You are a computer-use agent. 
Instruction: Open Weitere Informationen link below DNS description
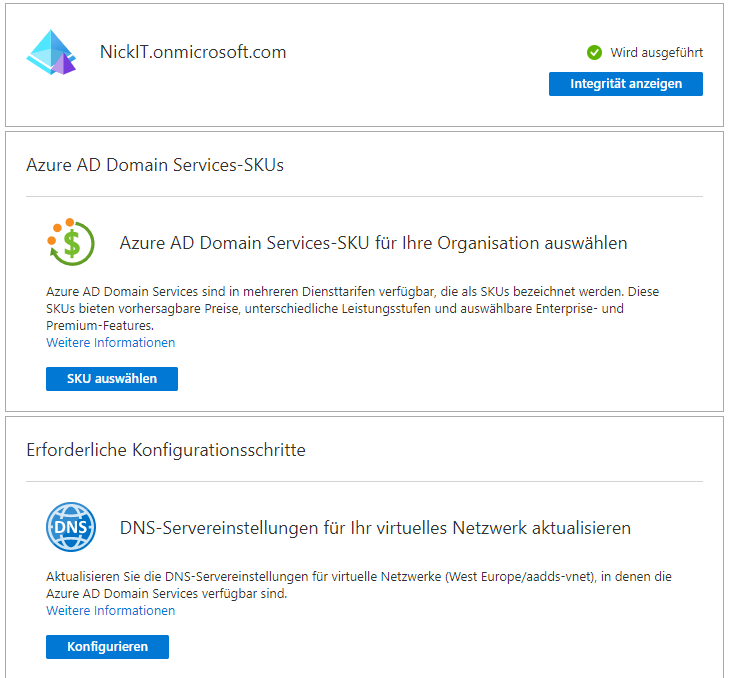[x=110, y=611]
